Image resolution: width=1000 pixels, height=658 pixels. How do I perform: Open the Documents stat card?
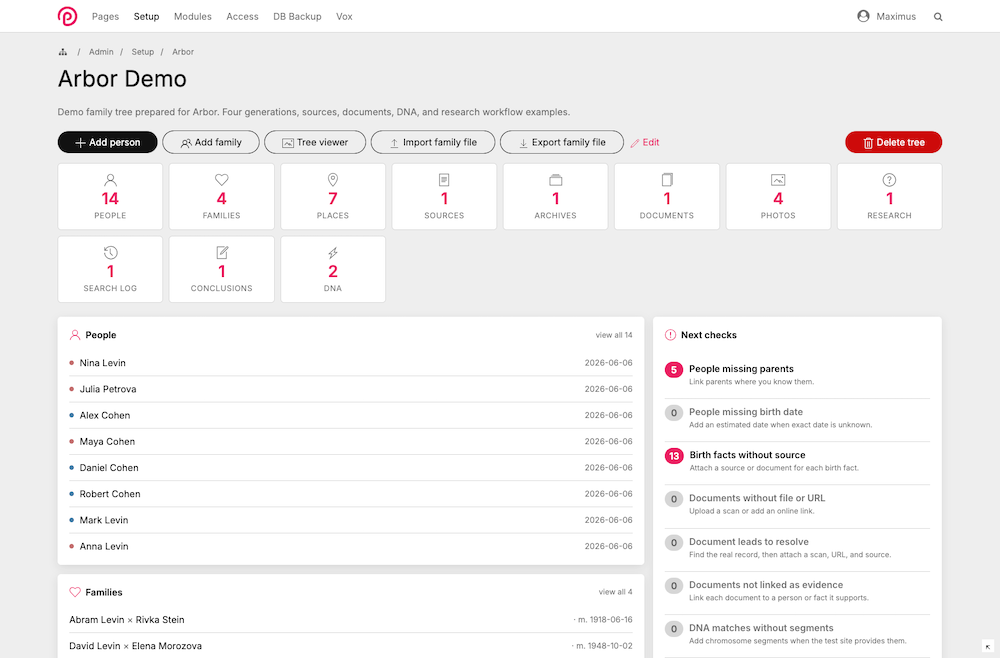coord(666,196)
